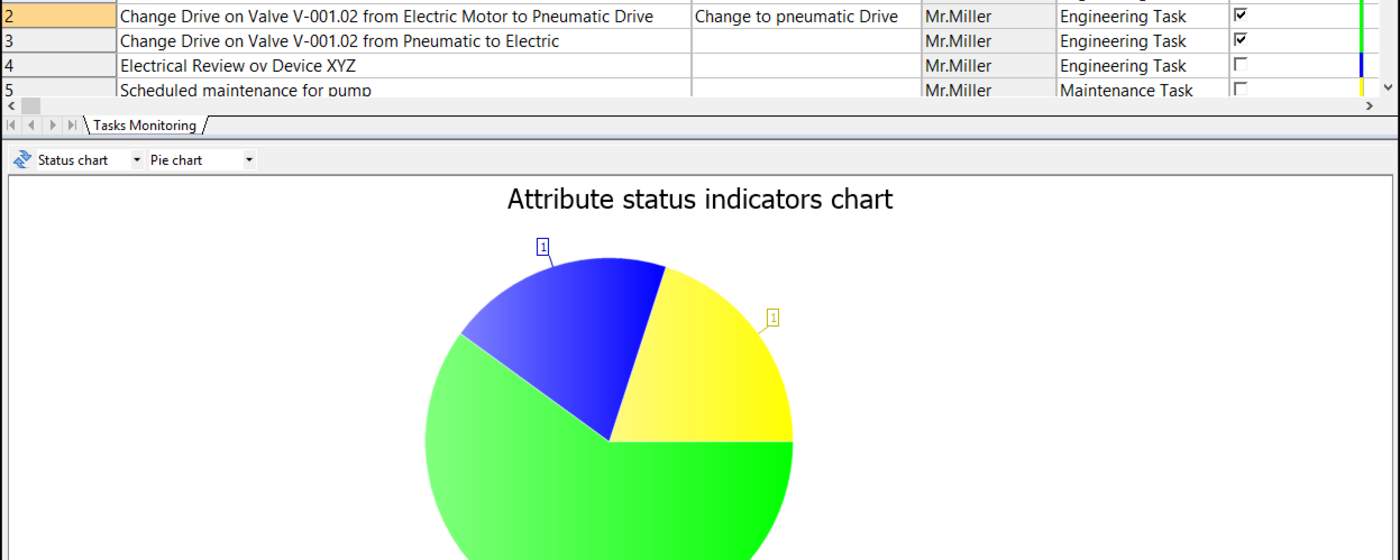
Task: Uncheck the checkbox in row 3
Action: click(1240, 40)
